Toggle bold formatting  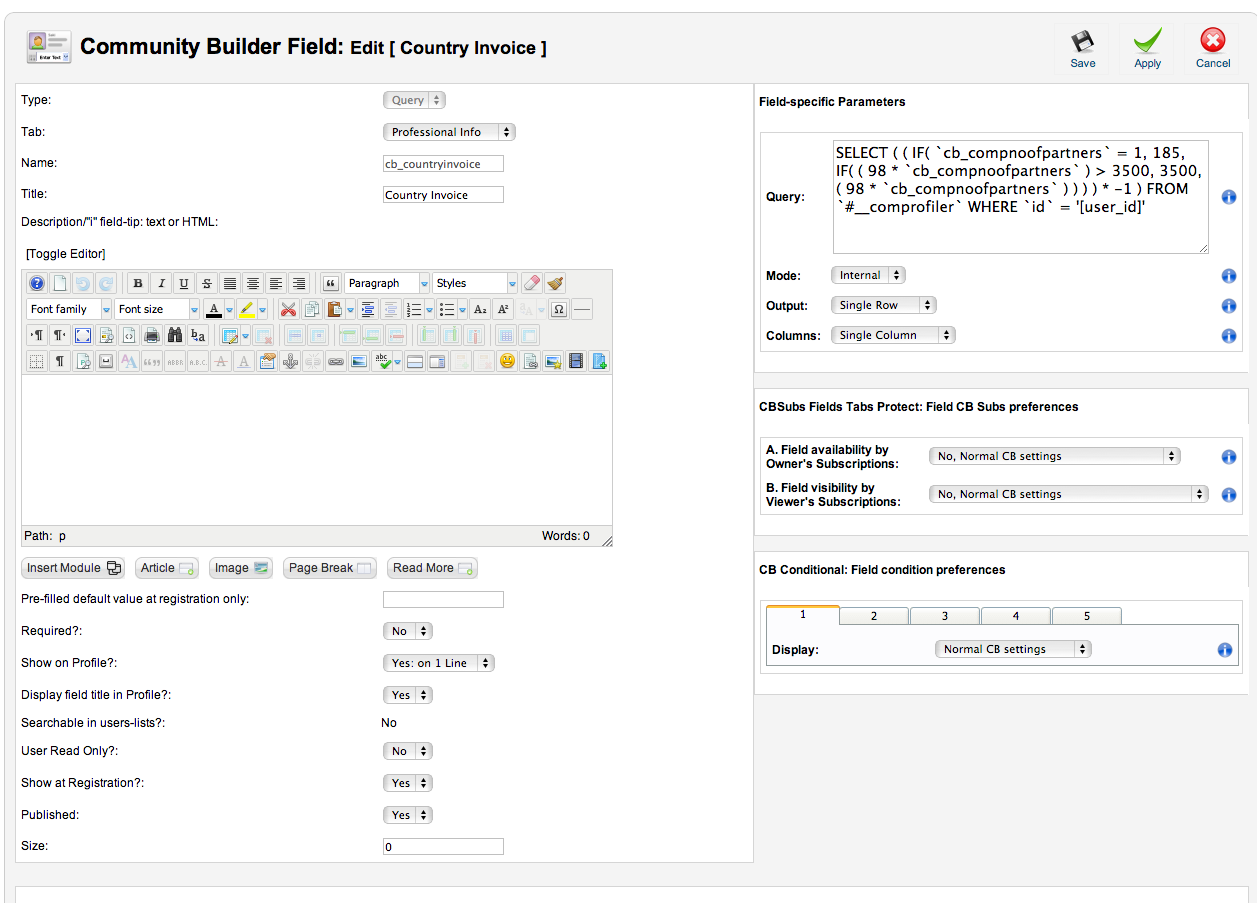(x=138, y=283)
